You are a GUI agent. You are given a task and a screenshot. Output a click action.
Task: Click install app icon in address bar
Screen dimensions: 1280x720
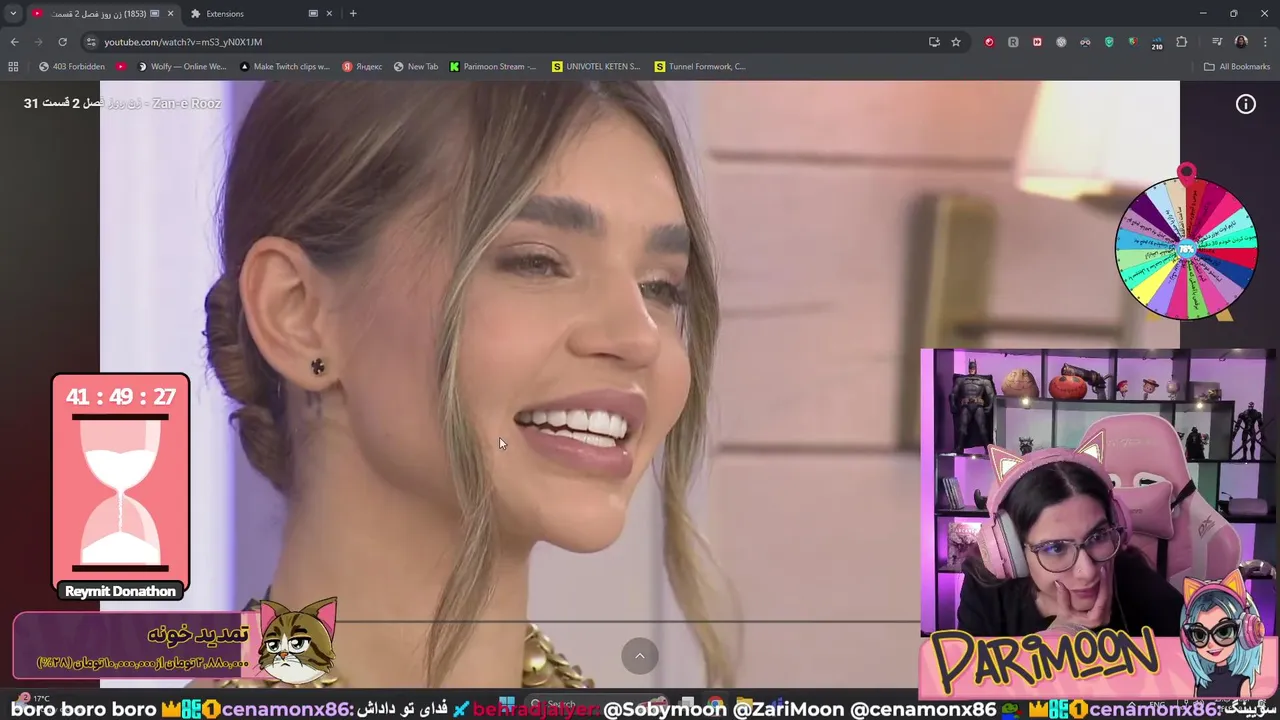tap(934, 42)
